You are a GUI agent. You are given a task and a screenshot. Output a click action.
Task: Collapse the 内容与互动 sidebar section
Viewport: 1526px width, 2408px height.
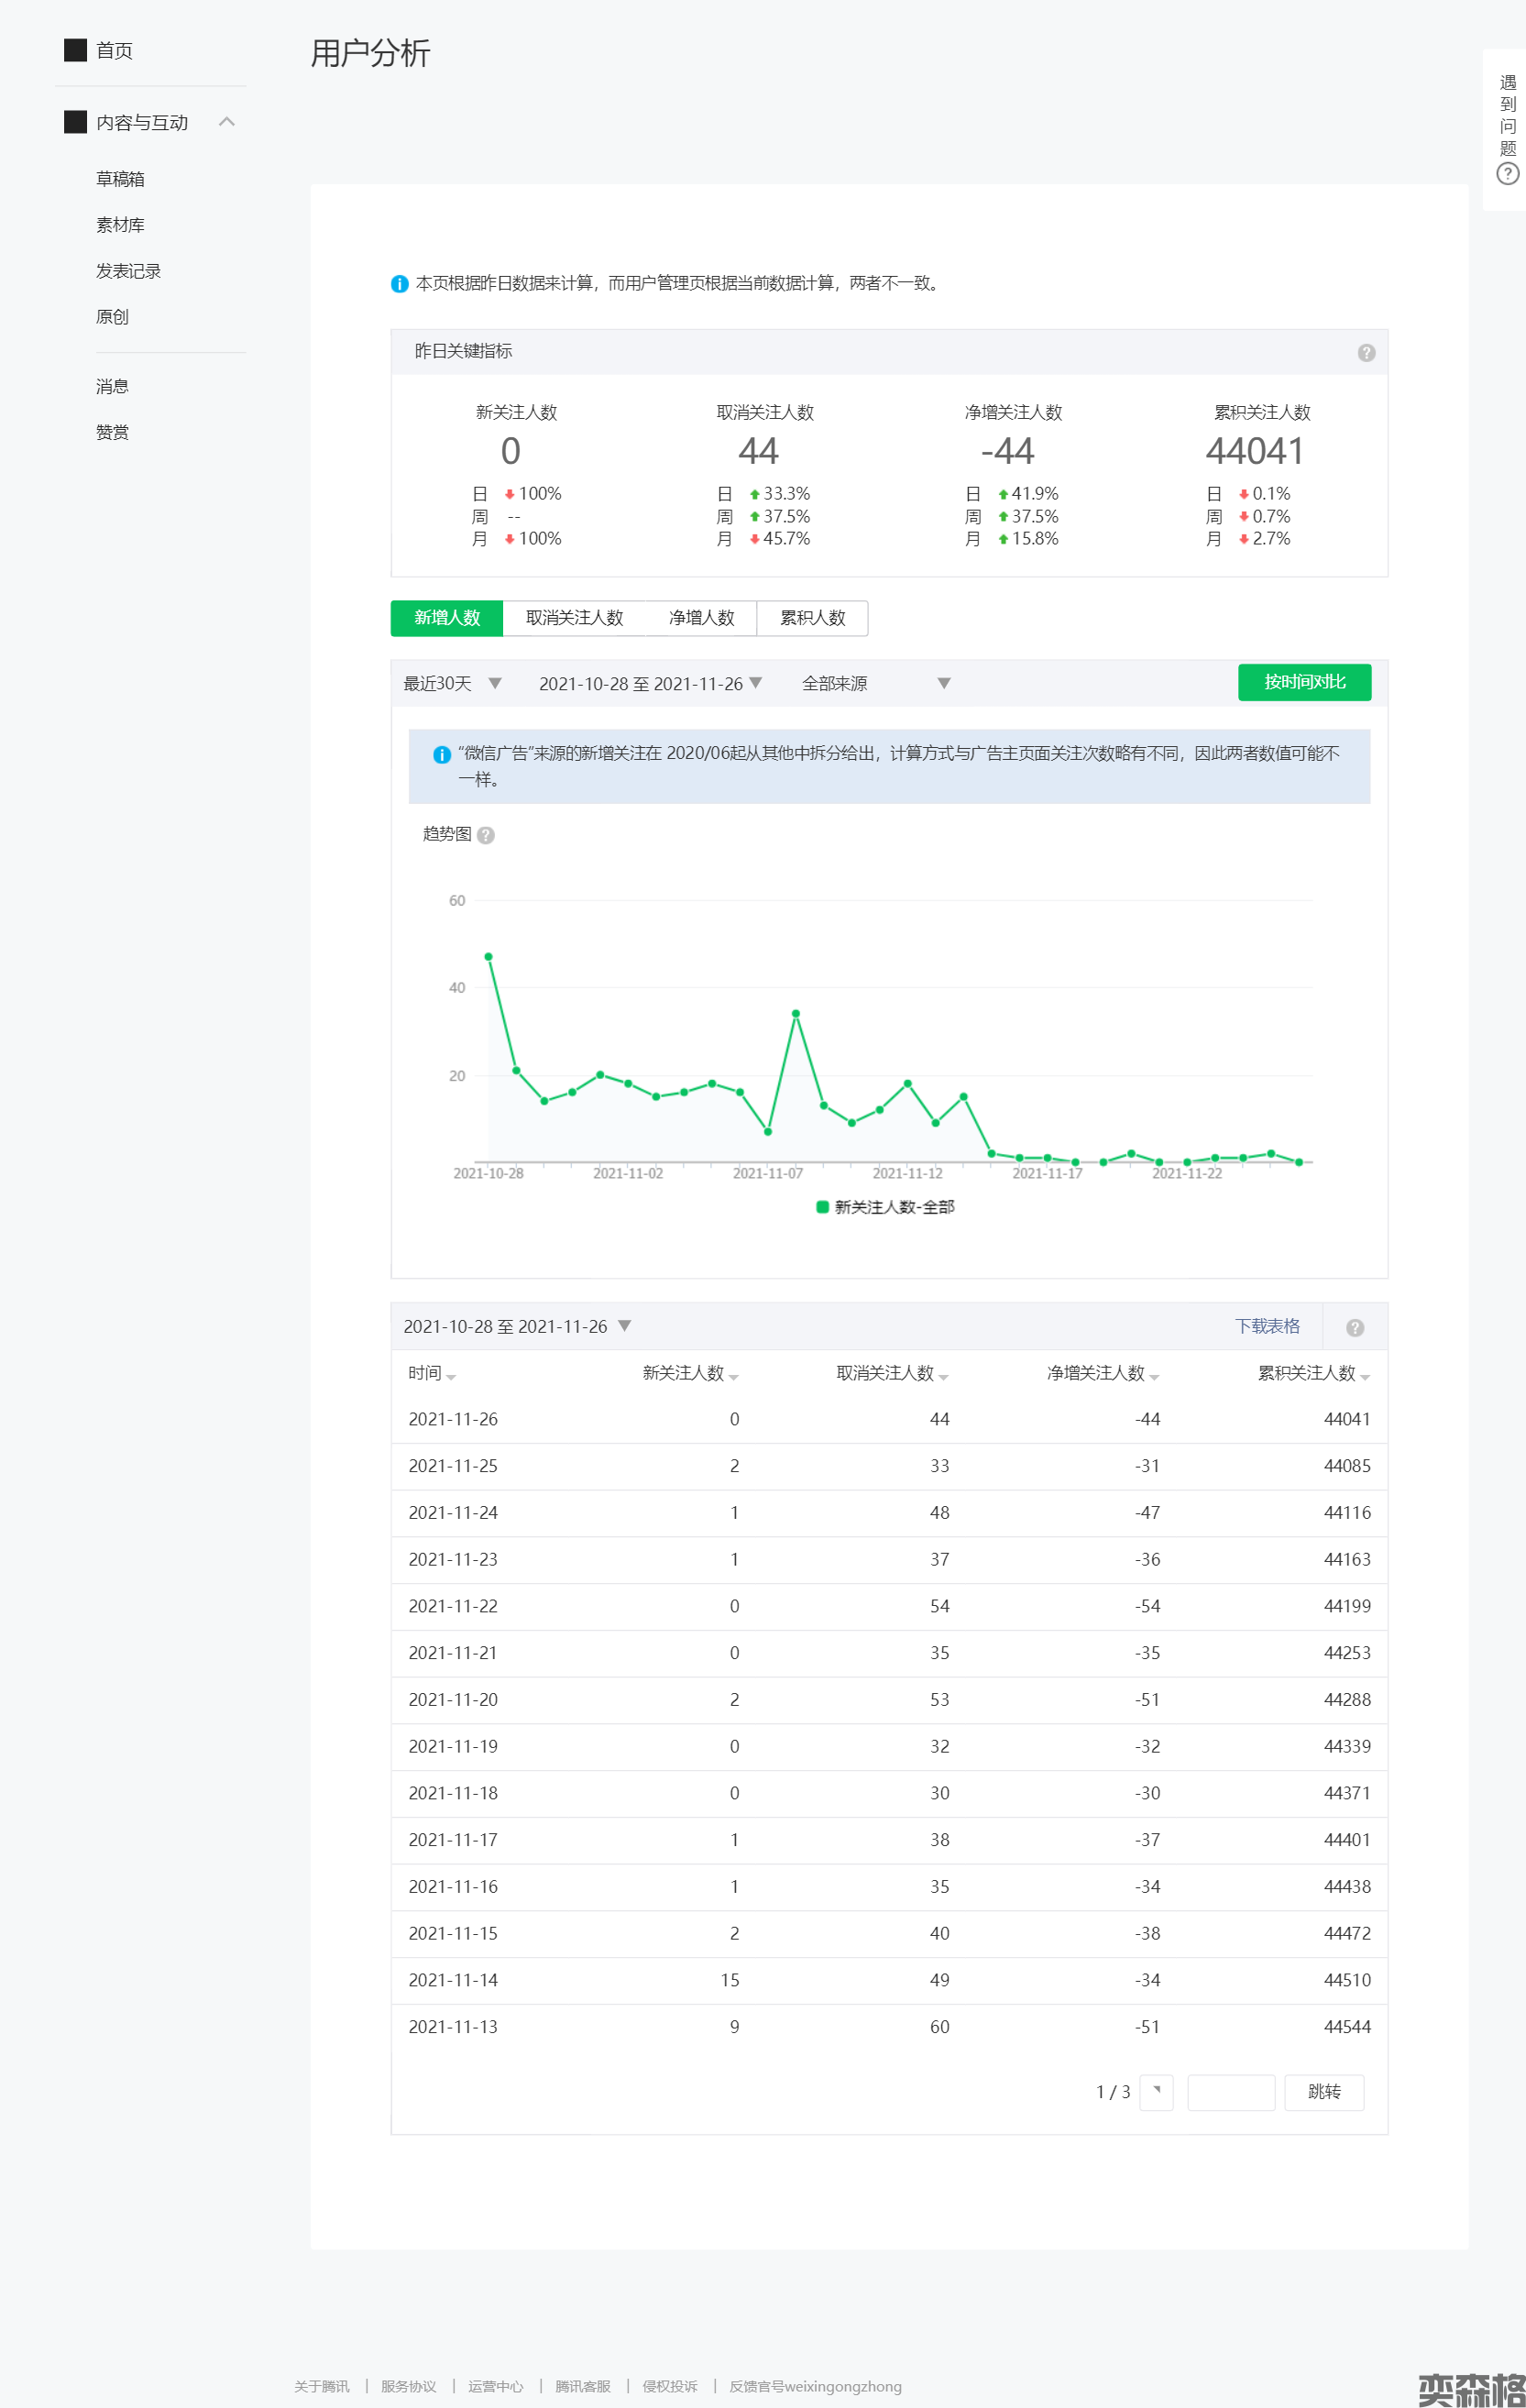[227, 122]
